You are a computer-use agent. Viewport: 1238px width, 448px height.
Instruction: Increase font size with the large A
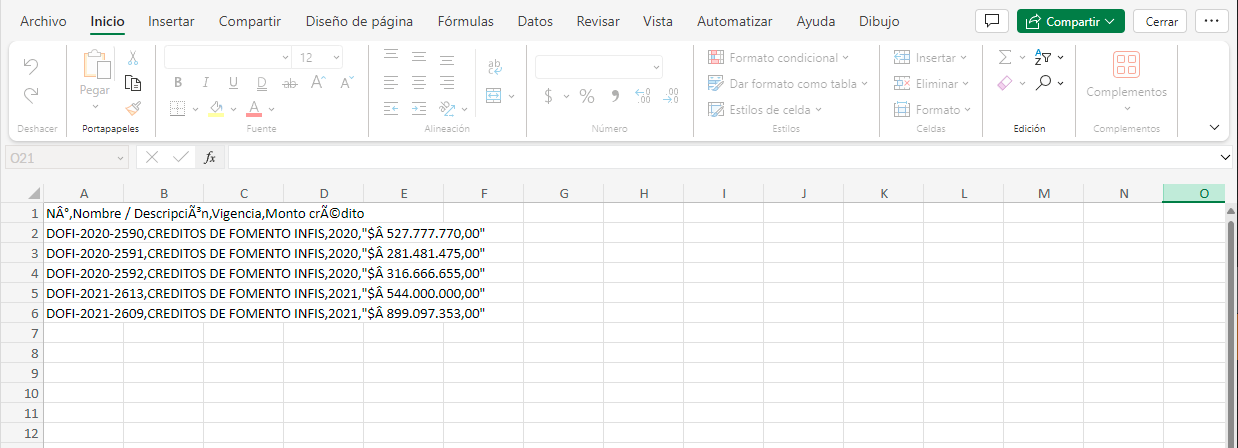[317, 83]
